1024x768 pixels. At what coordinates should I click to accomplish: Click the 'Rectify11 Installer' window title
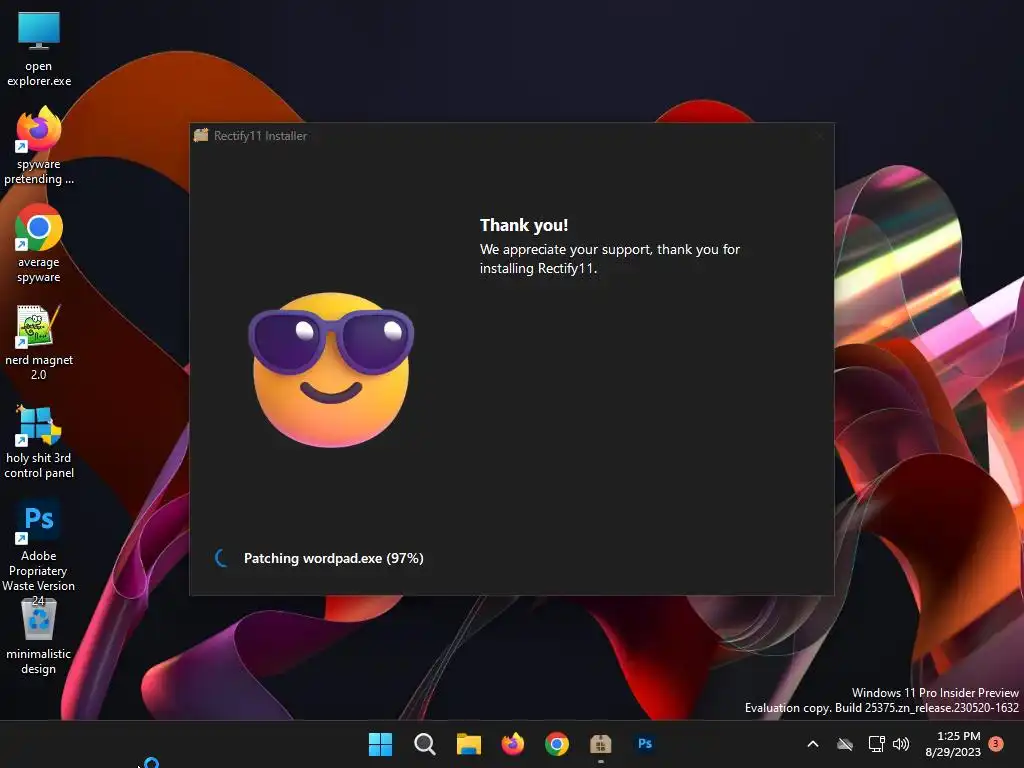(x=261, y=136)
